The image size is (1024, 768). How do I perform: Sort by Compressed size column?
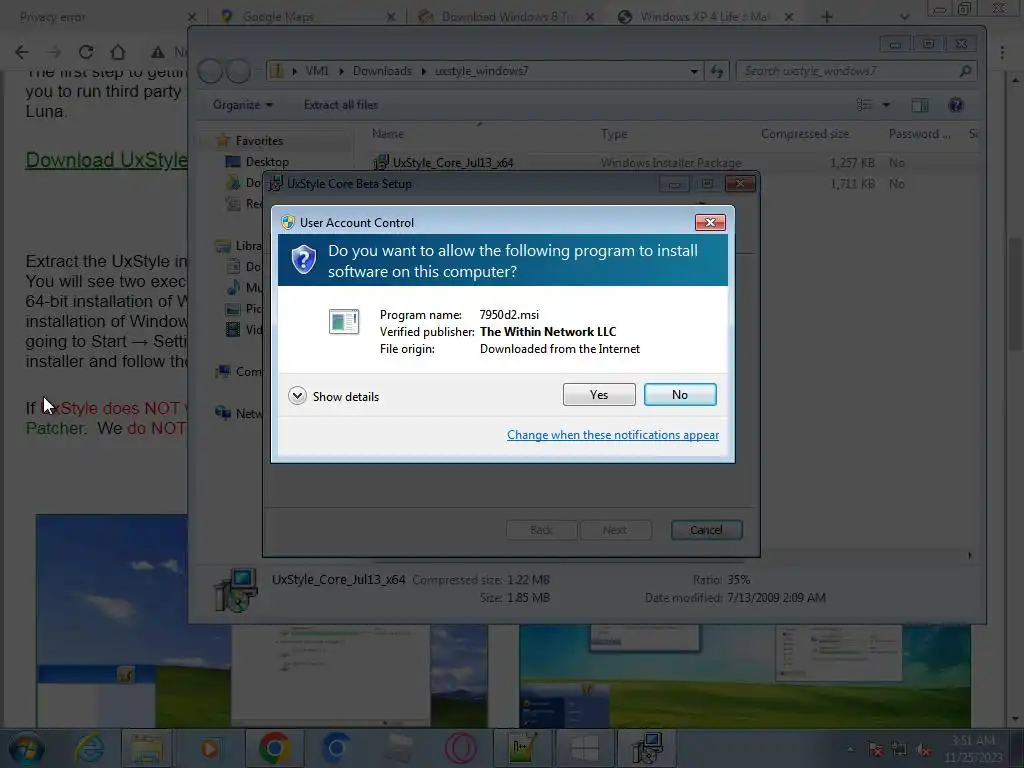[x=805, y=134]
